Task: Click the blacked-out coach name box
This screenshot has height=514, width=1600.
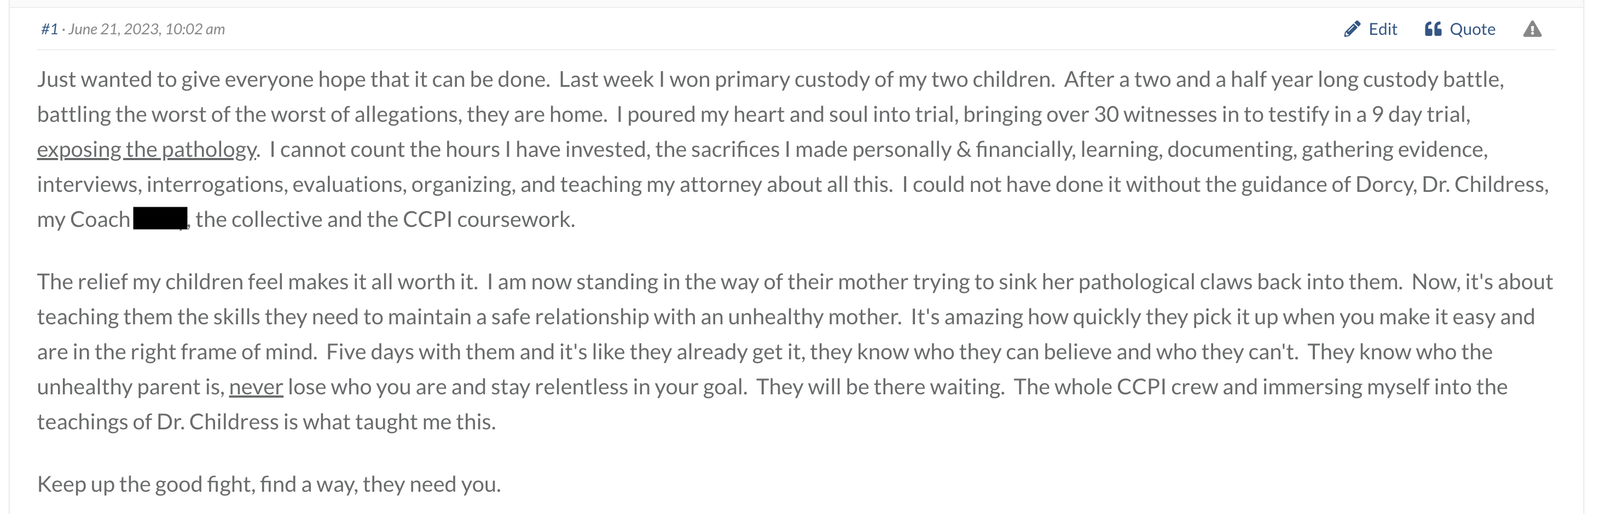Action: (x=160, y=219)
